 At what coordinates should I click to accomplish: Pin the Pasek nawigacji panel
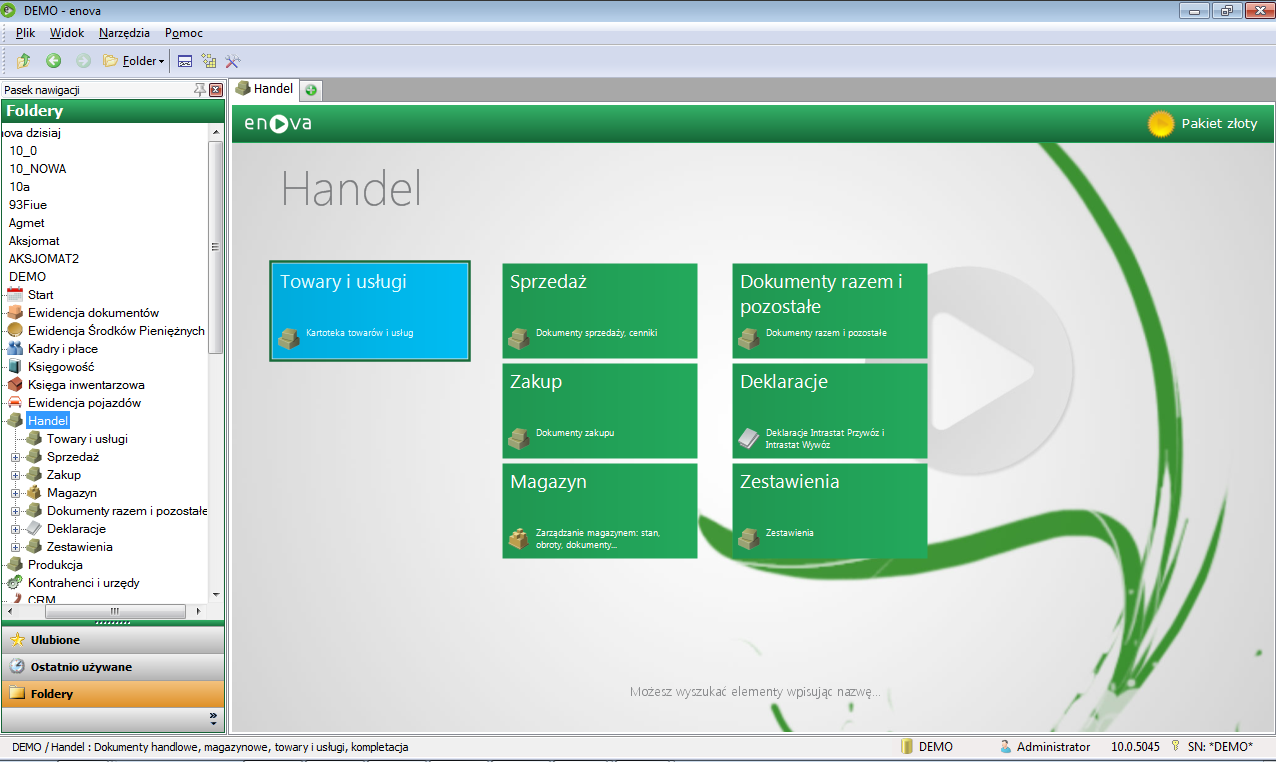click(200, 90)
